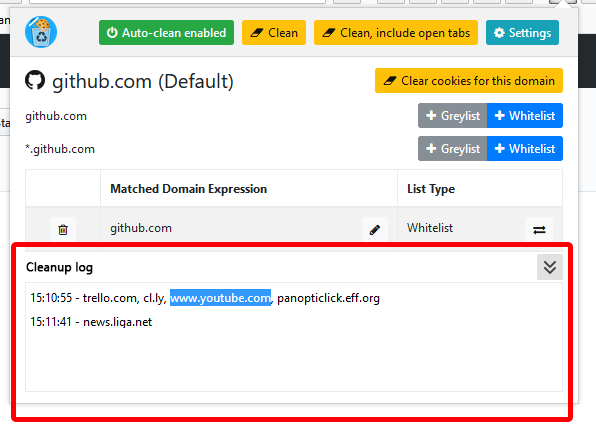Click the highlighted www.youtube.com log entry

click(220, 298)
